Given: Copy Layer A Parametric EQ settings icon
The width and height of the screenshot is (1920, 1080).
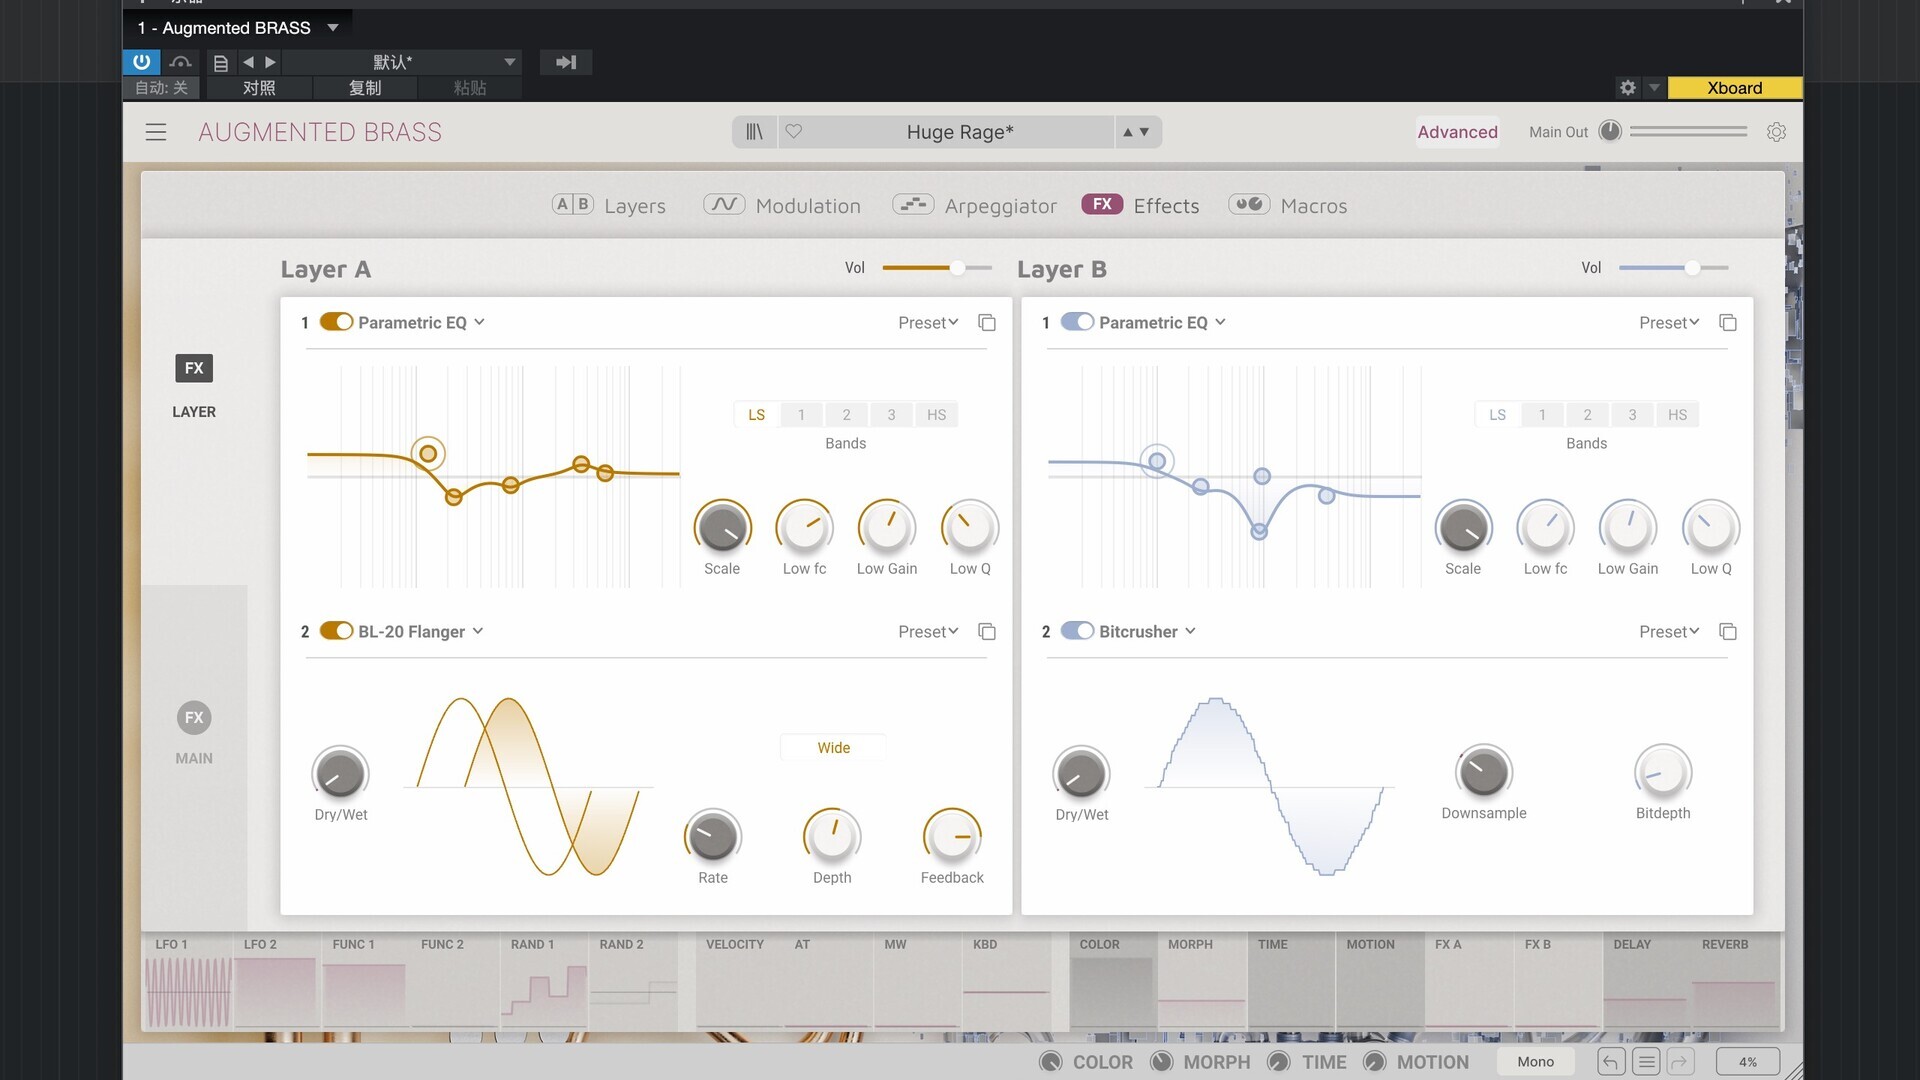Looking at the screenshot, I should pyautogui.click(x=987, y=322).
